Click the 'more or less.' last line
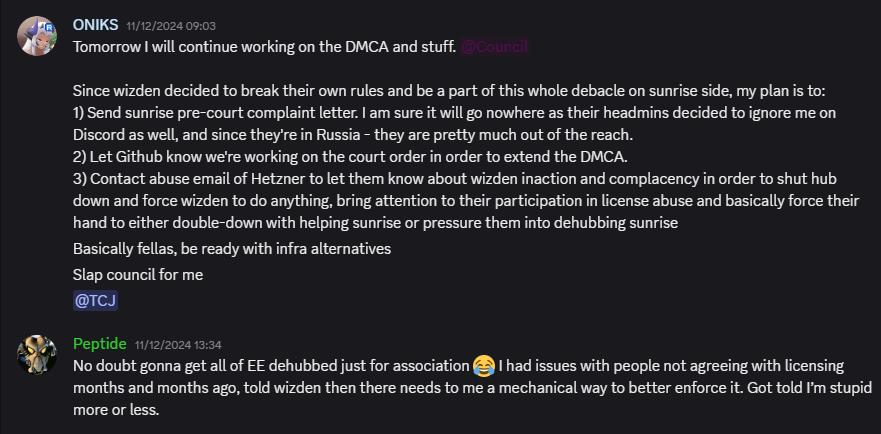Viewport: 881px width, 434px height. [116, 410]
